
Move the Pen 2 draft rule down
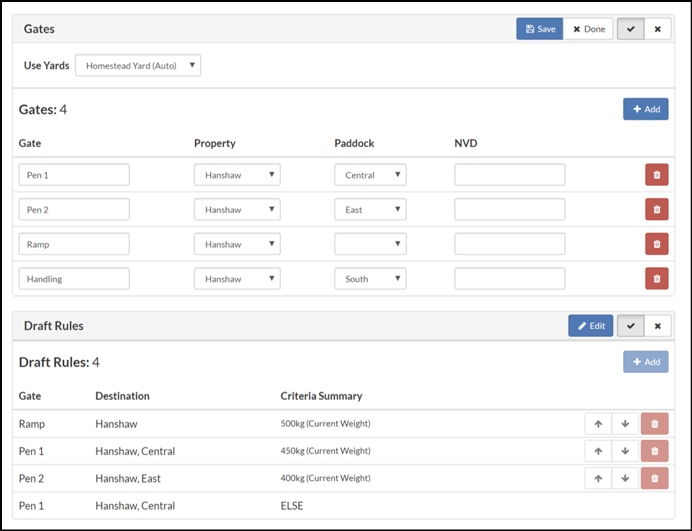pos(625,479)
